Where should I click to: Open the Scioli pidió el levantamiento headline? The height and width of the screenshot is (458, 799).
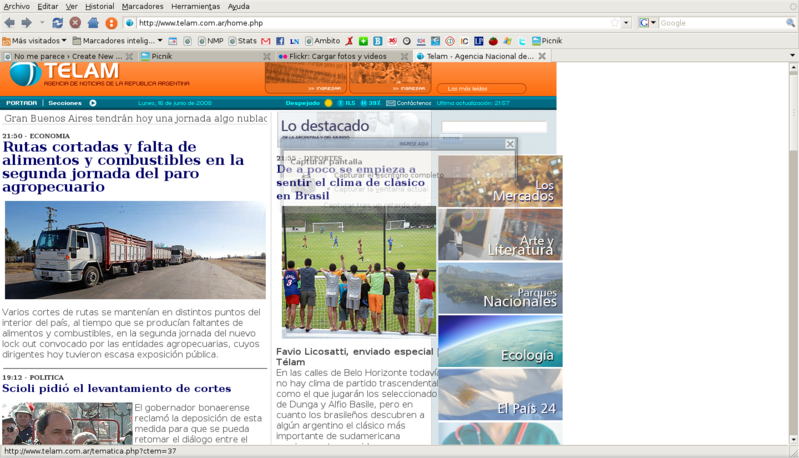point(116,388)
